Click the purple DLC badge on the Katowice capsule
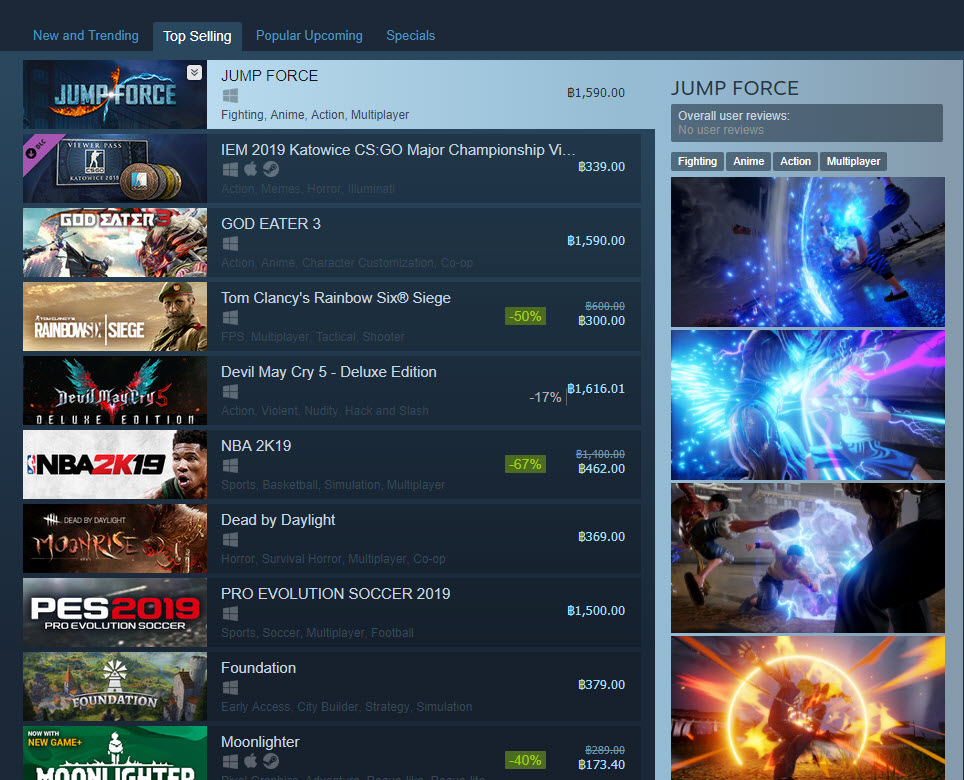 click(37, 149)
